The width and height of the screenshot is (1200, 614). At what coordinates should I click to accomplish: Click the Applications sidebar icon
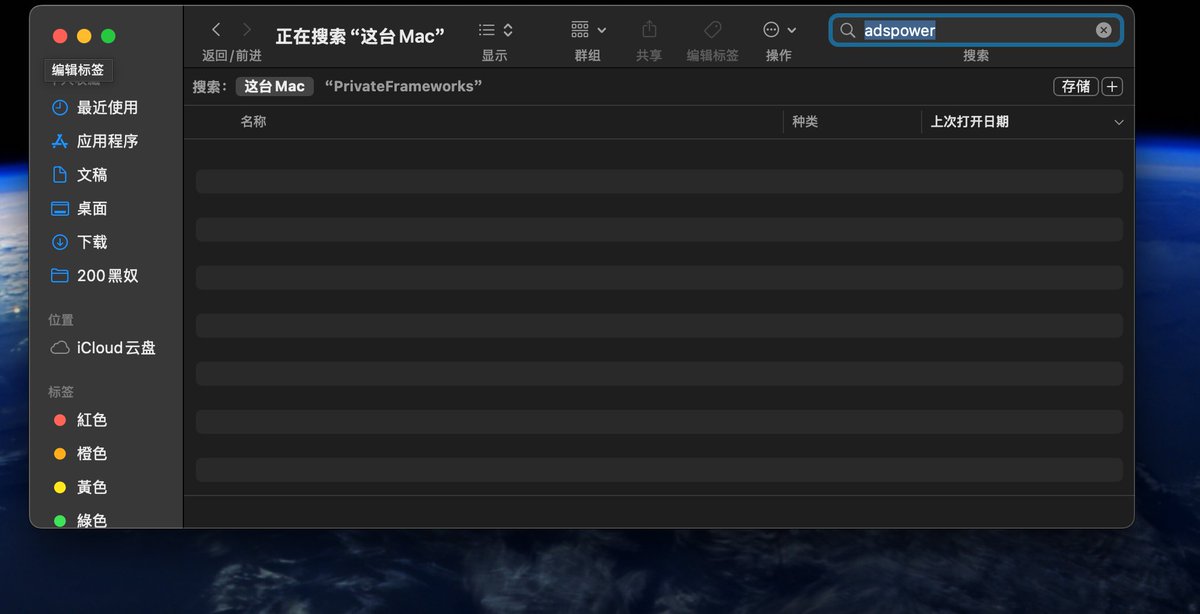pyautogui.click(x=60, y=142)
